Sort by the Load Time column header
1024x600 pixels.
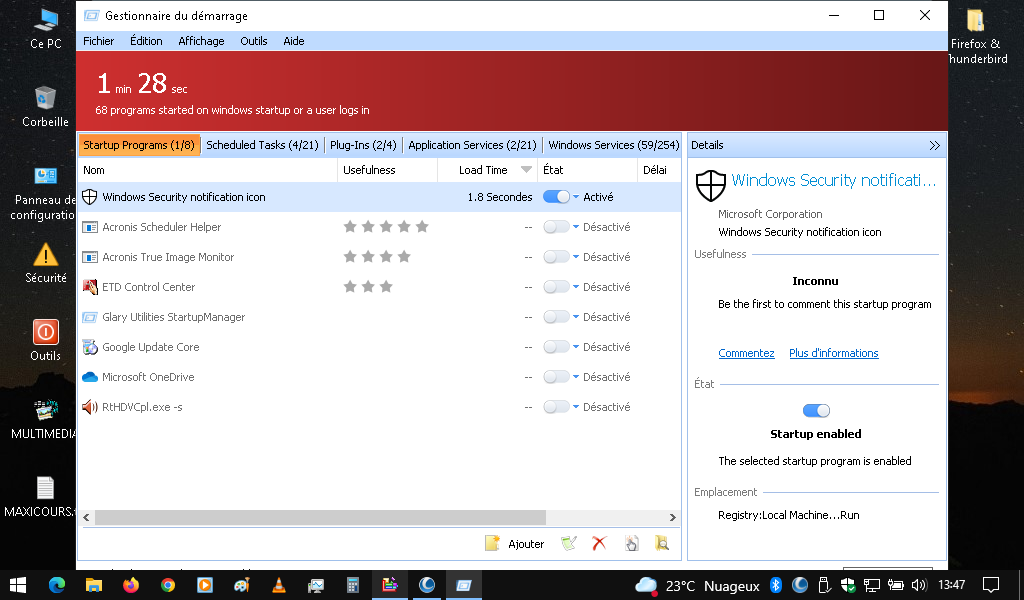coord(487,170)
